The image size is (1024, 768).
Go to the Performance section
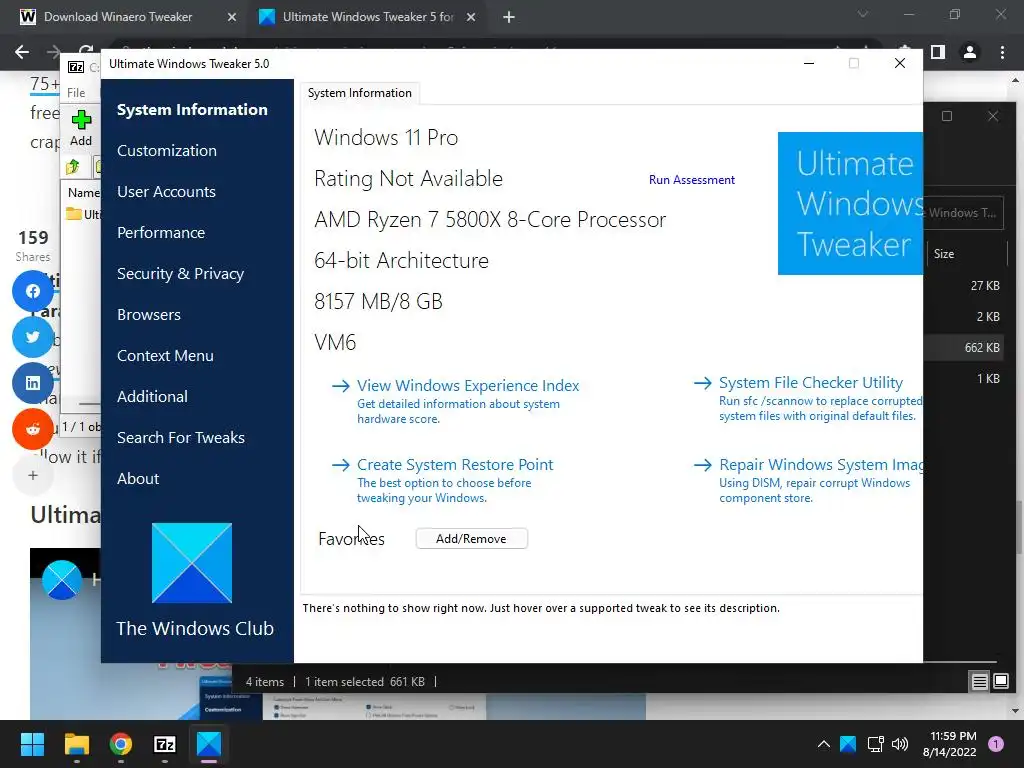(x=161, y=233)
